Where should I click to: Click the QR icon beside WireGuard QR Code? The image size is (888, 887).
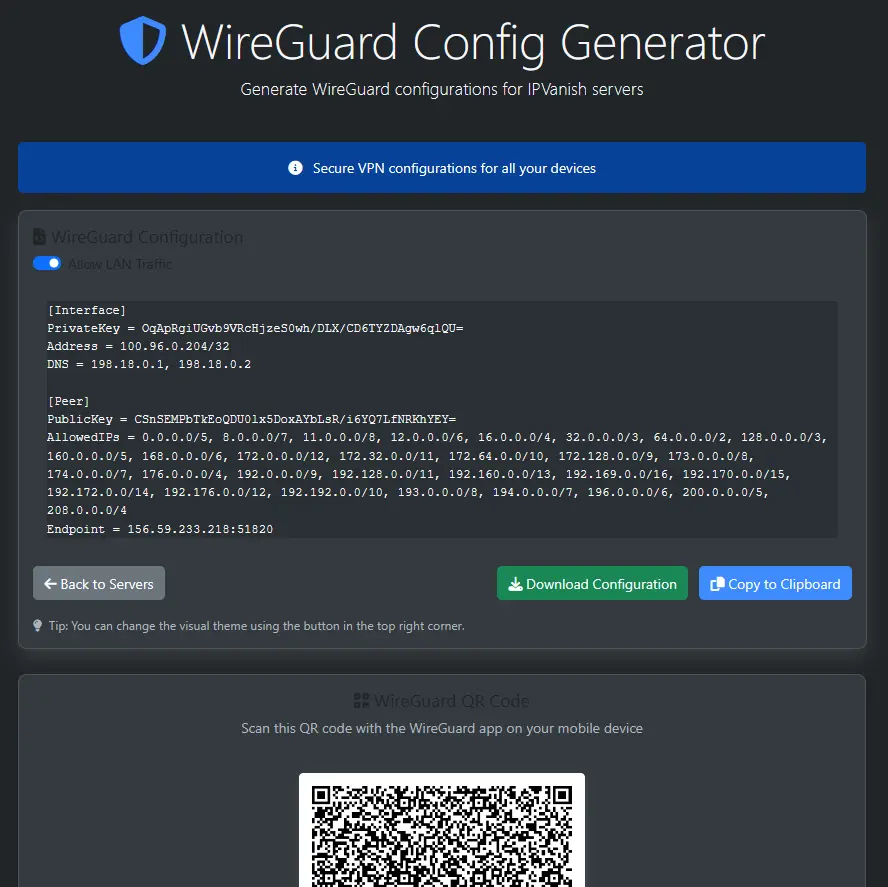(361, 701)
